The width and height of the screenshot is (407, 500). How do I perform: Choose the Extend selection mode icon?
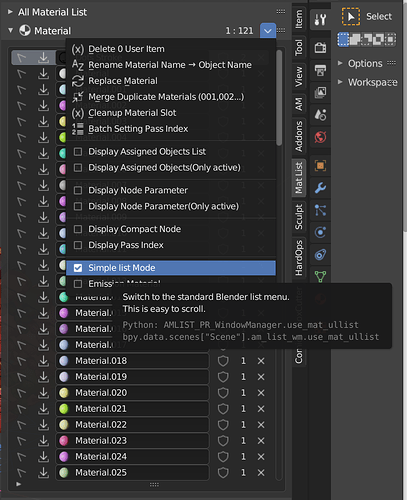355,39
